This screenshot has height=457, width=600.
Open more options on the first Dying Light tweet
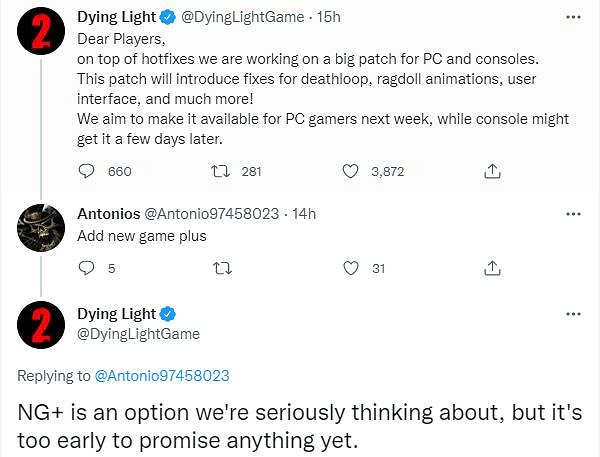click(572, 19)
